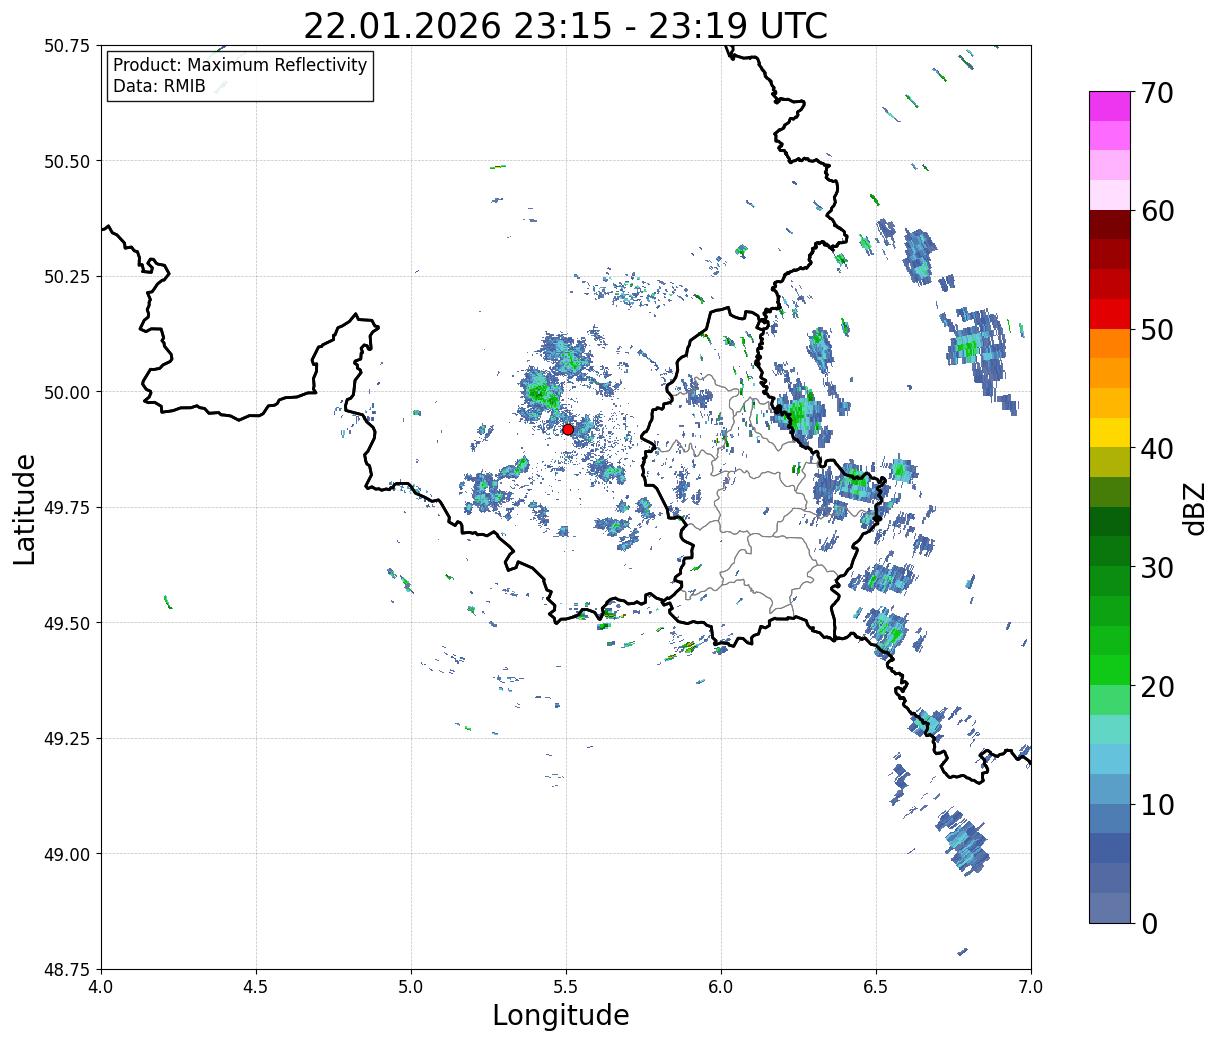
Task: Click the 48.75 latitude tick label
Action: pos(67,969)
